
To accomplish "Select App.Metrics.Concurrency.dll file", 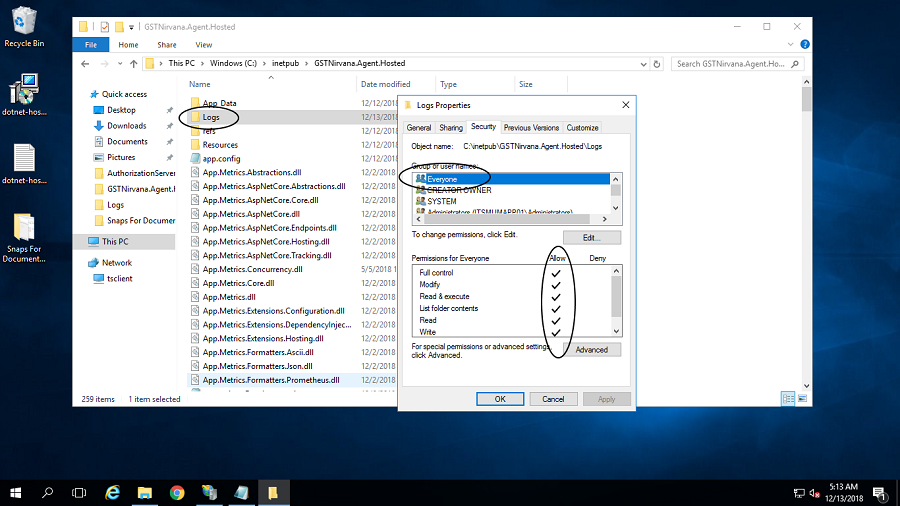I will [x=253, y=269].
